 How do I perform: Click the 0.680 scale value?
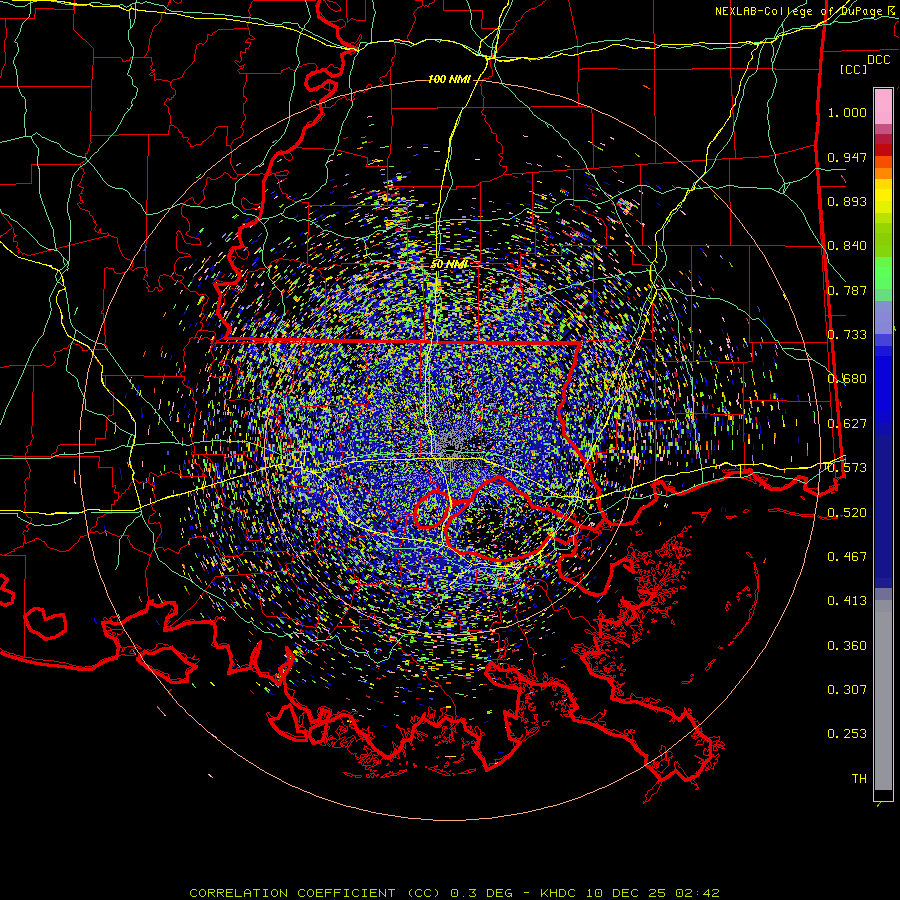point(847,379)
